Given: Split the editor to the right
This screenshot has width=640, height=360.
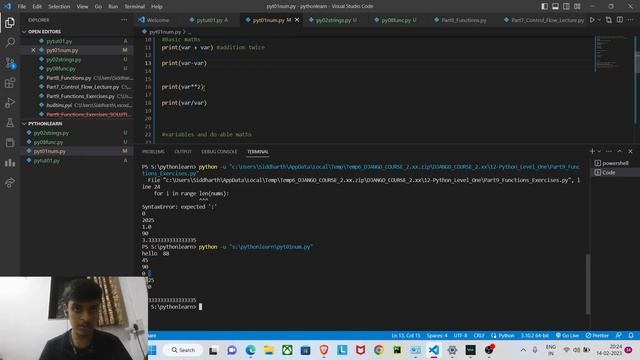Looking at the screenshot, I should (x=620, y=20).
